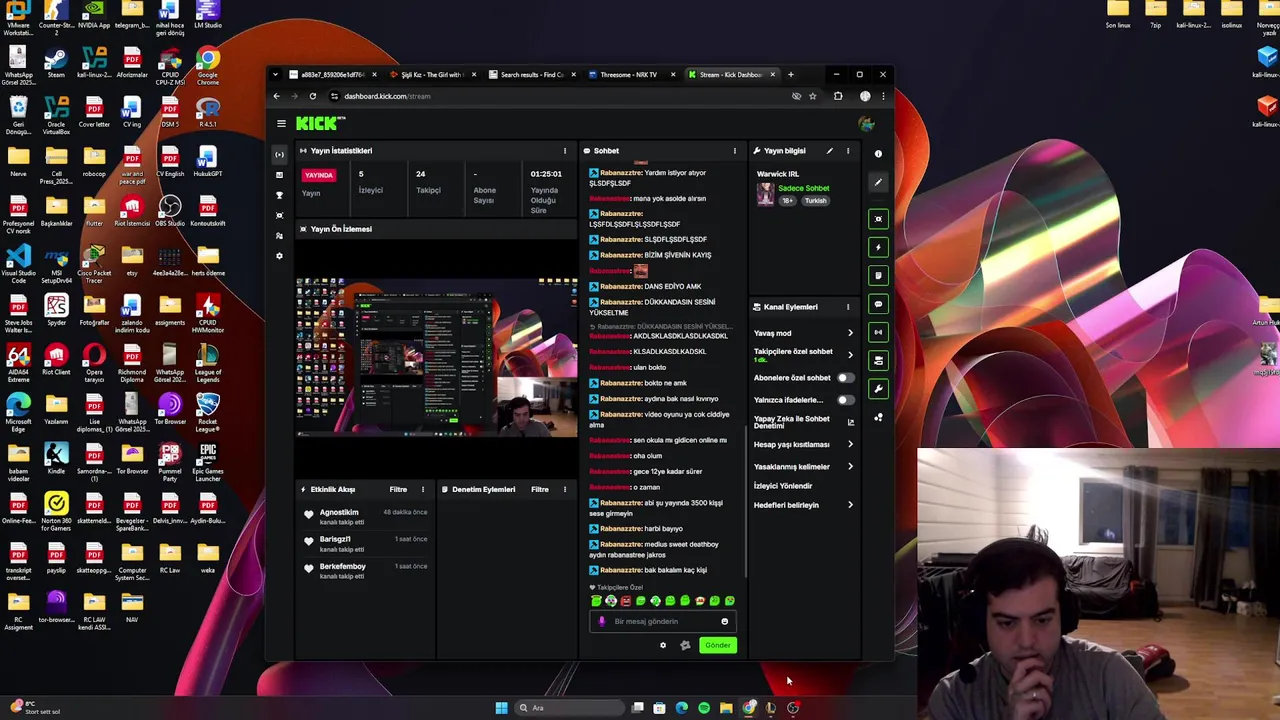Open Kanal Eylemleri three-dot menu

(x=847, y=307)
